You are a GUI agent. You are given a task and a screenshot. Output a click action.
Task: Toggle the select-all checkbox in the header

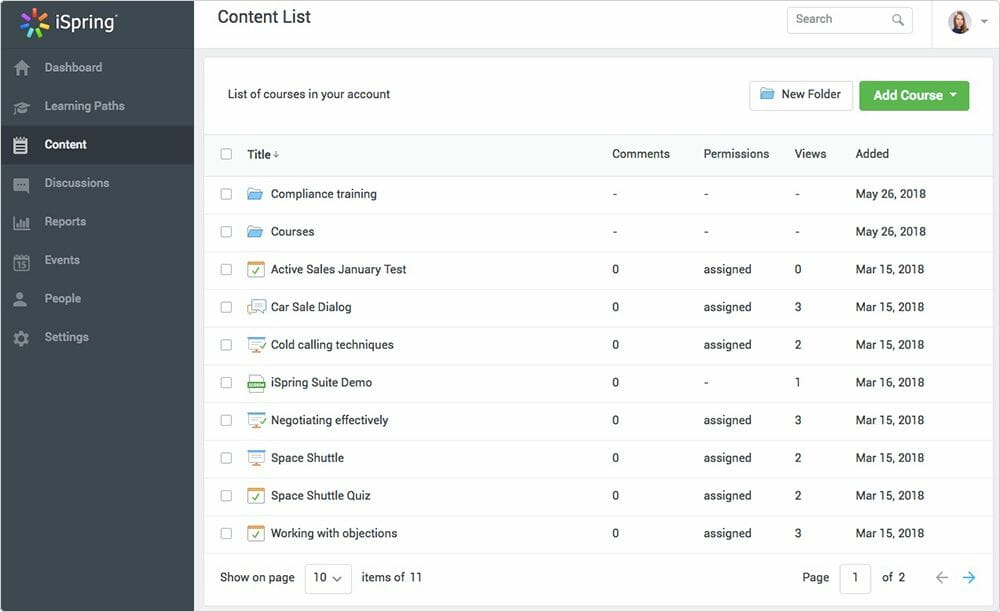point(226,153)
